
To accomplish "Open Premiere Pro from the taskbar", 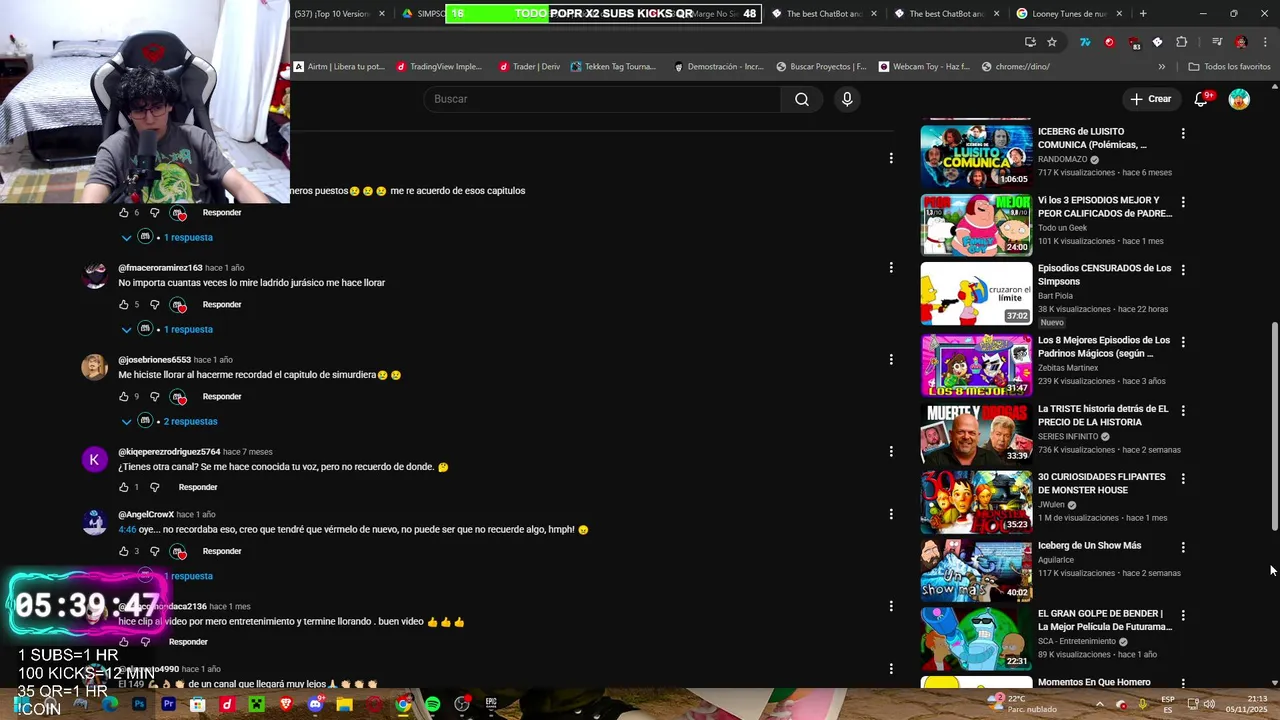I will (168, 705).
